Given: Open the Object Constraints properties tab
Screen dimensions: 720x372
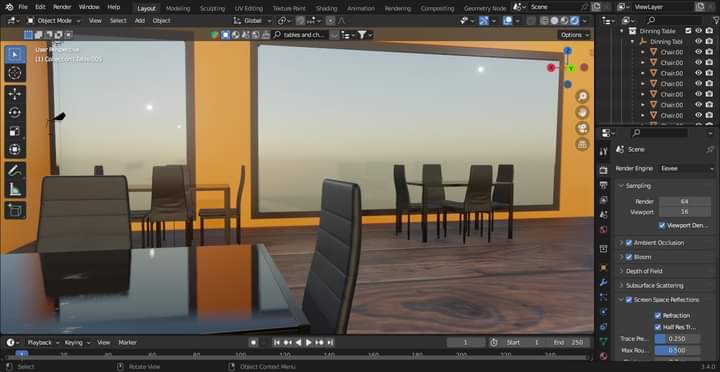Looking at the screenshot, I should [x=603, y=327].
